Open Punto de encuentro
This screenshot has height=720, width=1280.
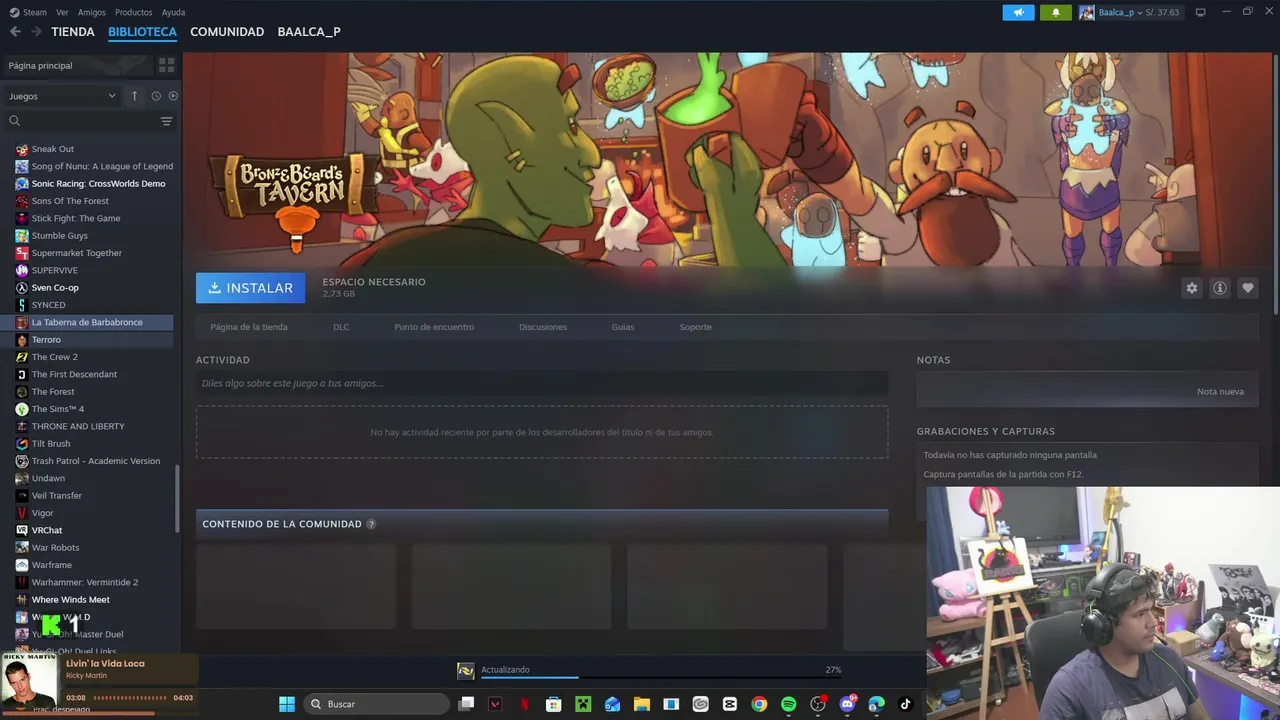tap(434, 327)
